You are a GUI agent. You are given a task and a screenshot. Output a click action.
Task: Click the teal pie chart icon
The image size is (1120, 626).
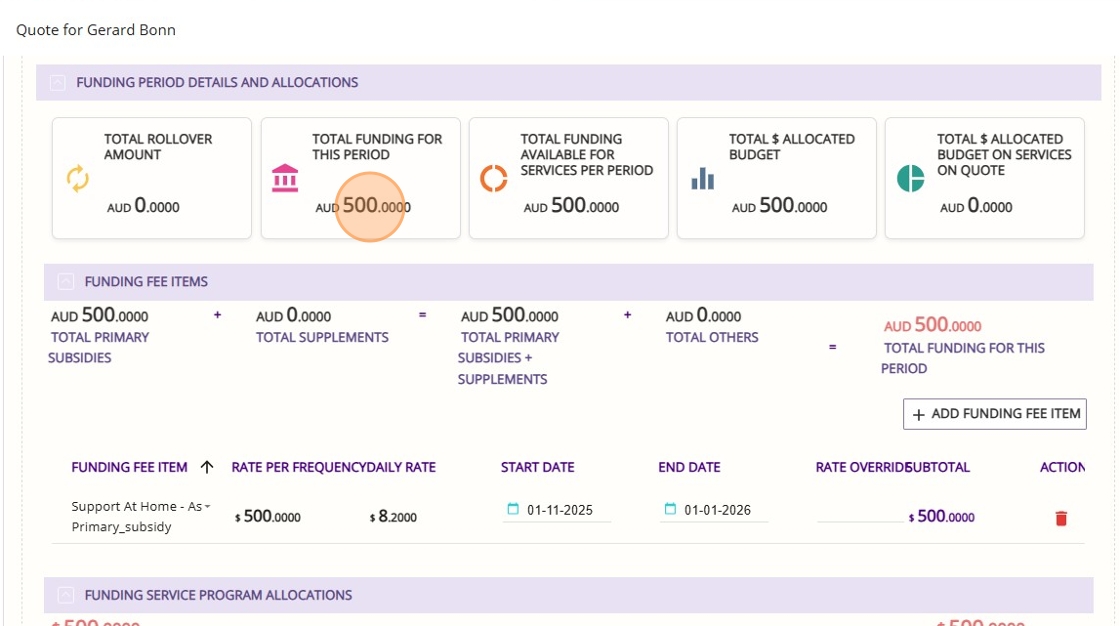point(910,178)
